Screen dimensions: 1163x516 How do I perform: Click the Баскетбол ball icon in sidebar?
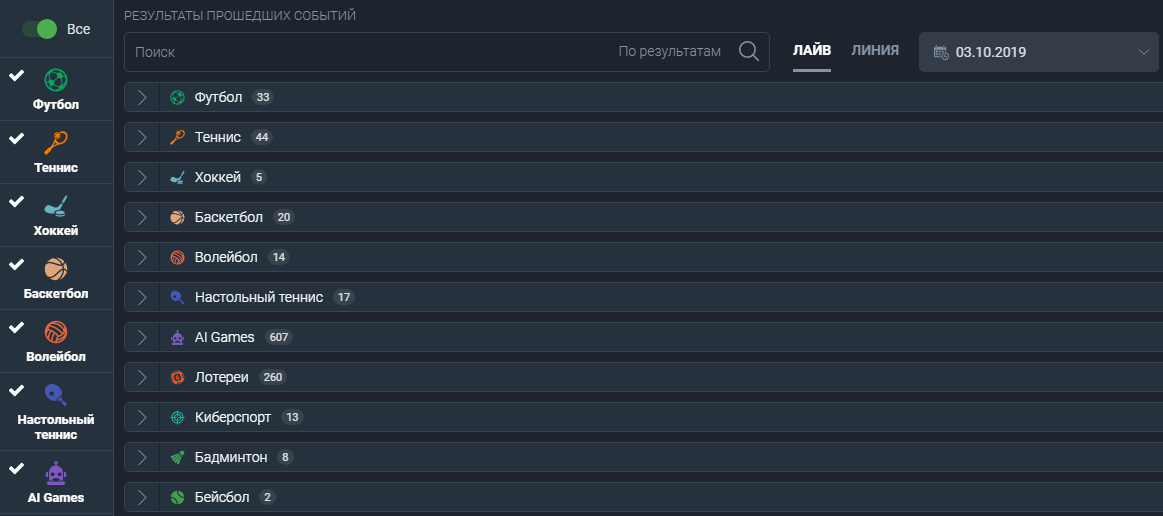pos(56,268)
